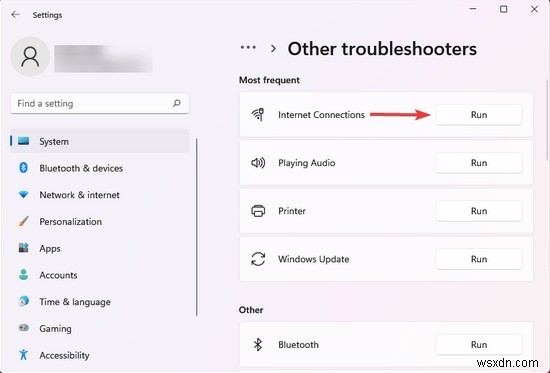This screenshot has height=373, width=550.
Task: Open the user profile avatar
Action: point(30,56)
